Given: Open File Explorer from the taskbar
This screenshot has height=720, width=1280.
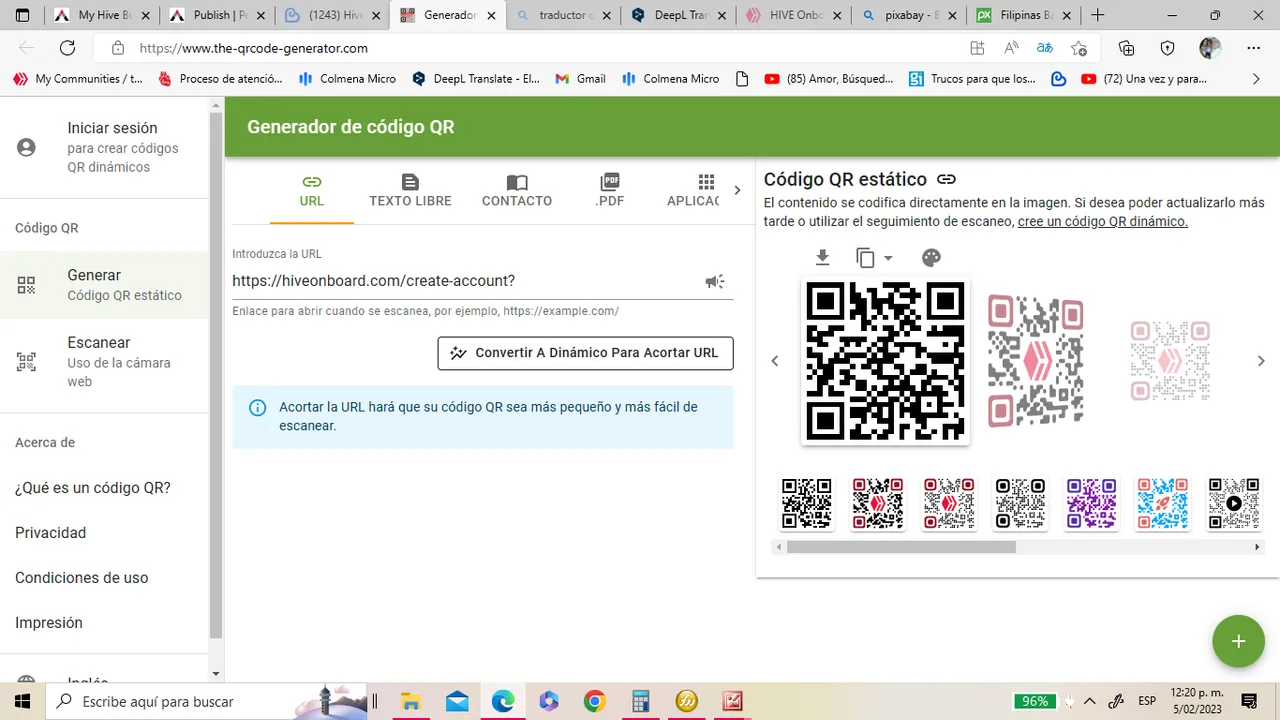Looking at the screenshot, I should pyautogui.click(x=410, y=701).
